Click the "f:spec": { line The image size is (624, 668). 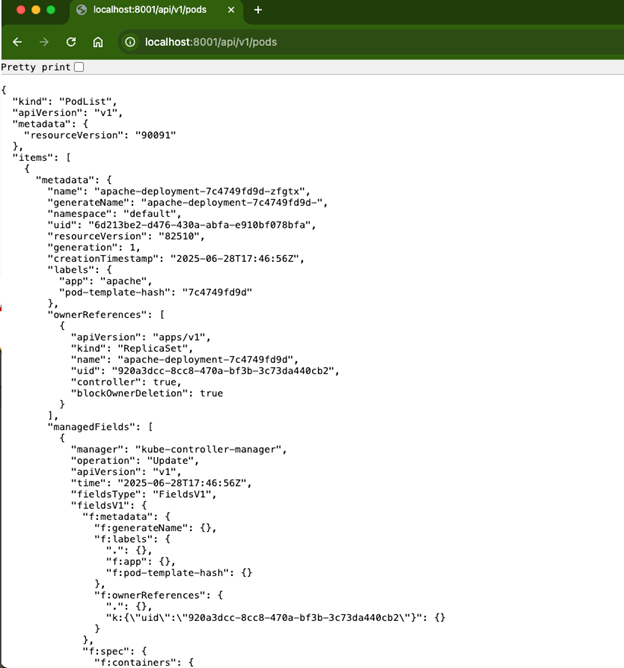pos(115,651)
